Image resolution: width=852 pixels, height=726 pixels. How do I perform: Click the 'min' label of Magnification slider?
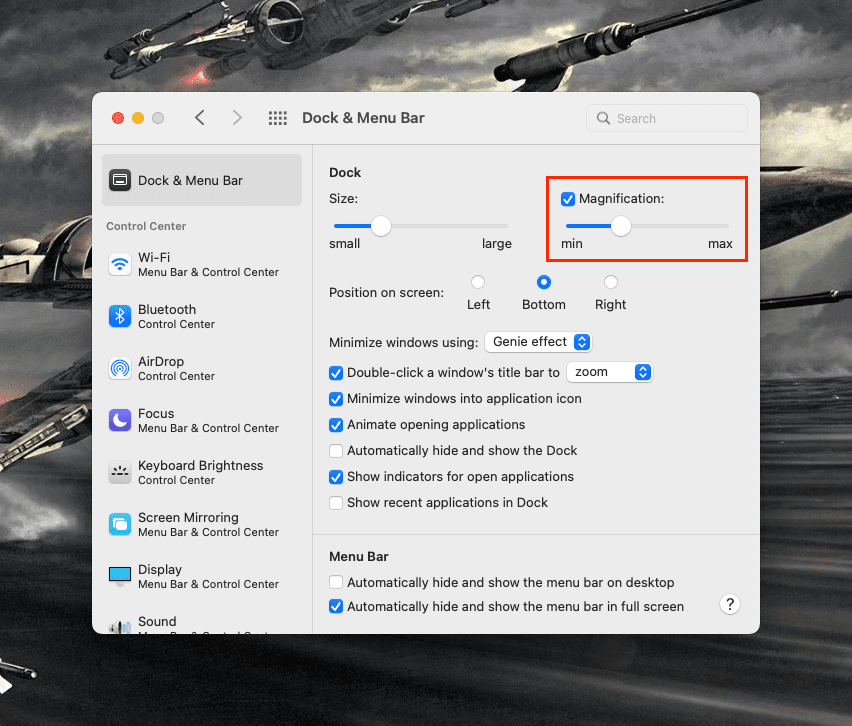tap(572, 243)
